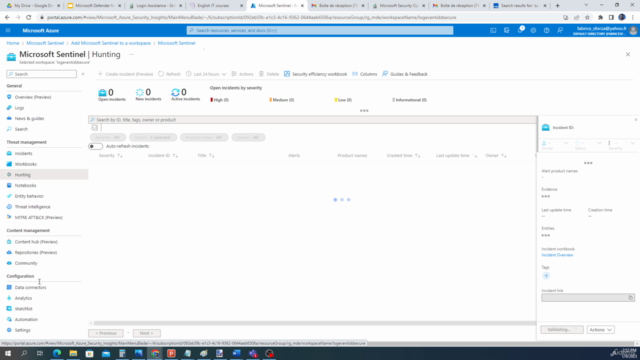Open Data connectors in the sidebar

(x=30, y=287)
